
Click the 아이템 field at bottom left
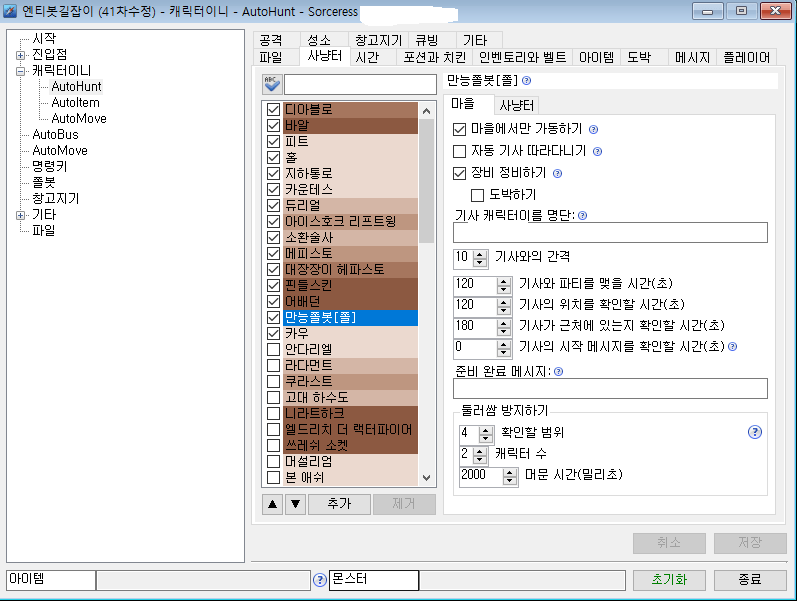pyautogui.click(x=51, y=580)
